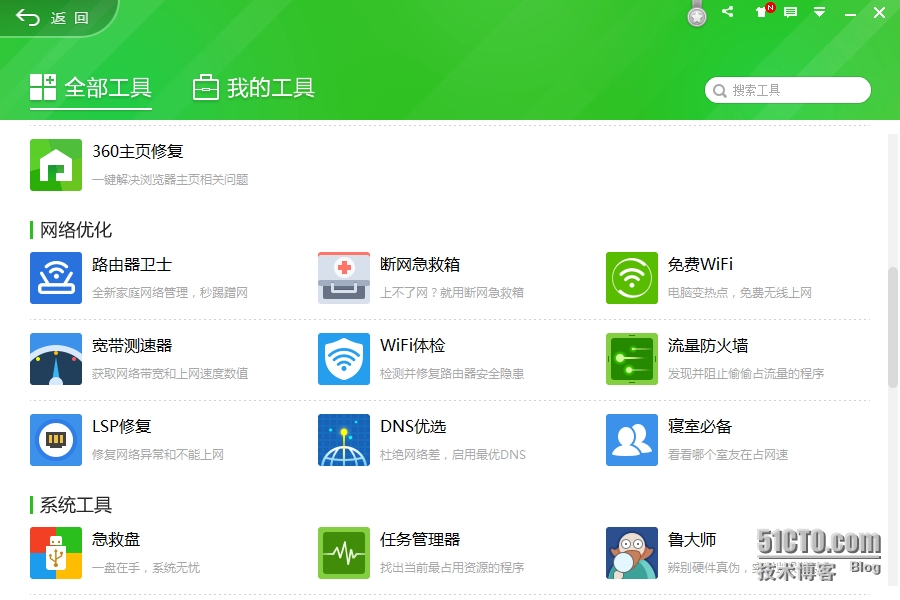
Task: Click the 路由器卫士 title text
Action: (x=132, y=265)
